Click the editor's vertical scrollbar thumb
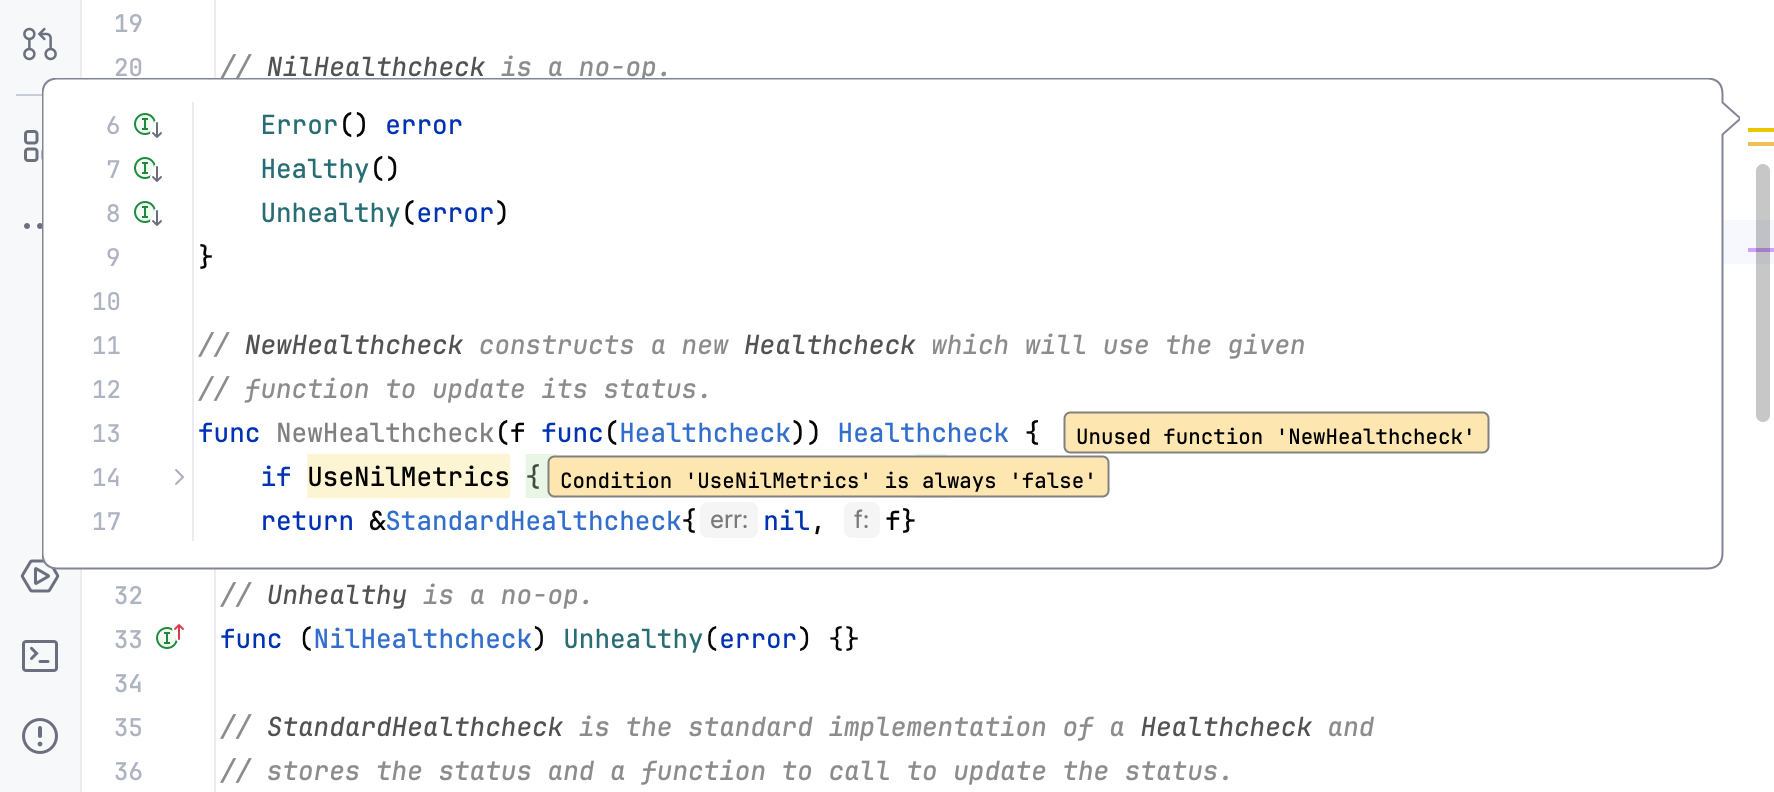The image size is (1774, 792). [x=1762, y=290]
